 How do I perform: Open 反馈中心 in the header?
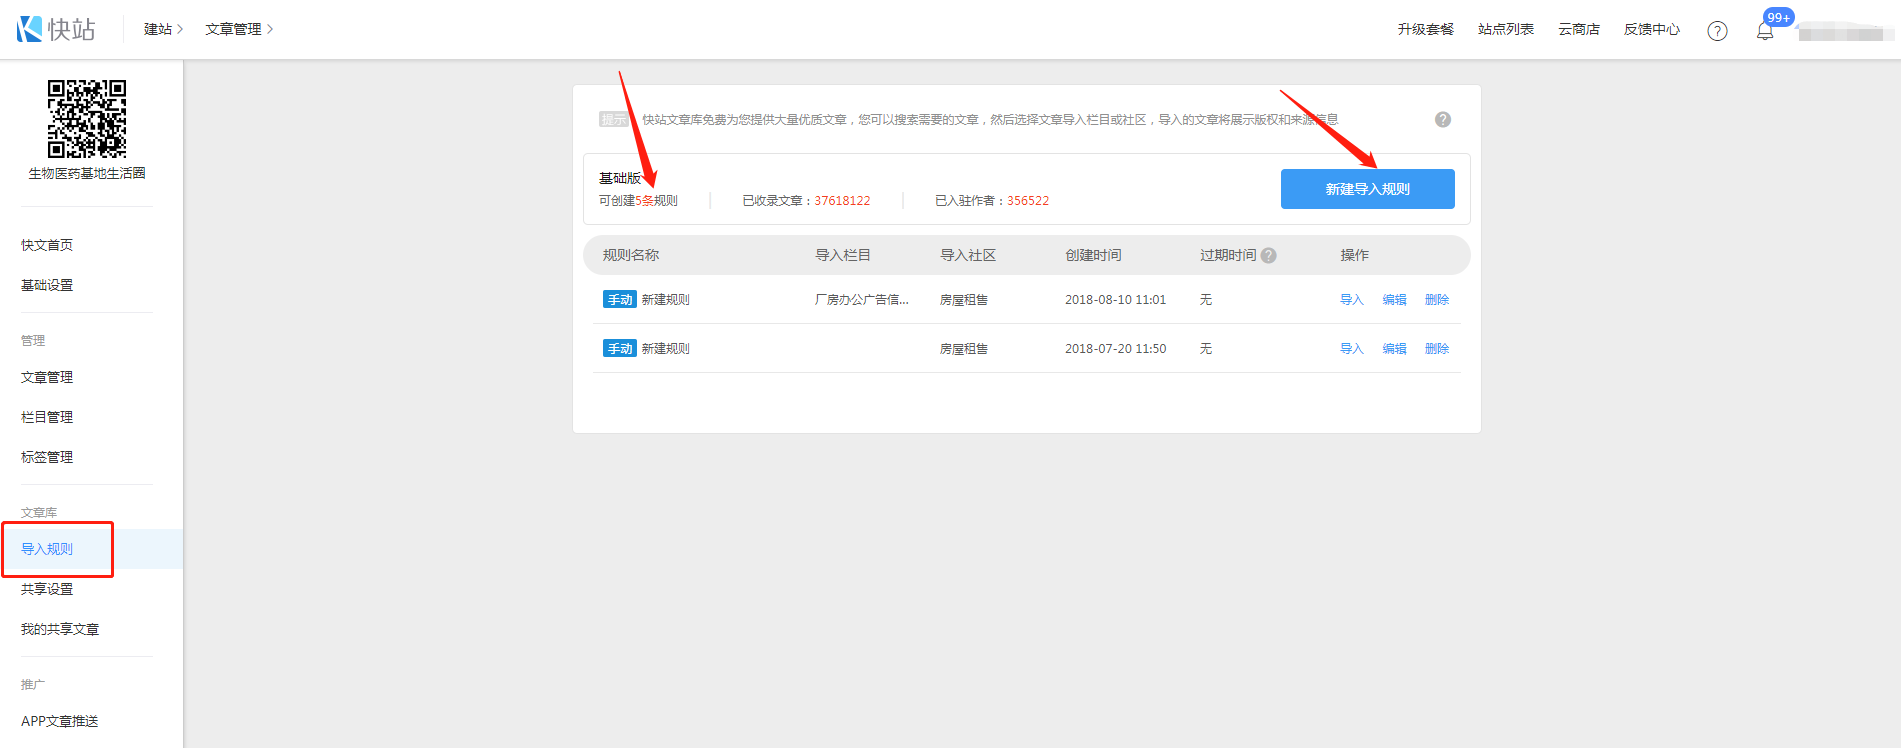(1651, 29)
